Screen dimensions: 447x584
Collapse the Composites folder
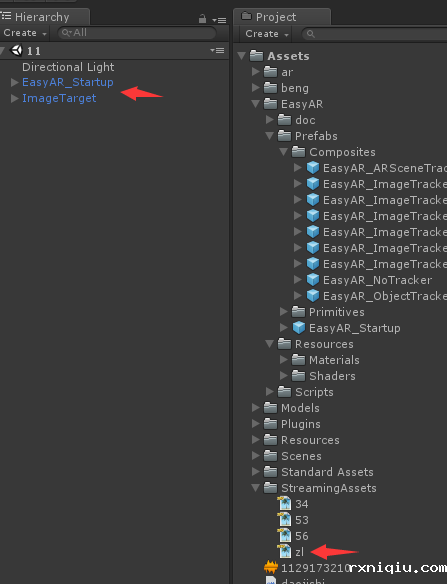283,152
